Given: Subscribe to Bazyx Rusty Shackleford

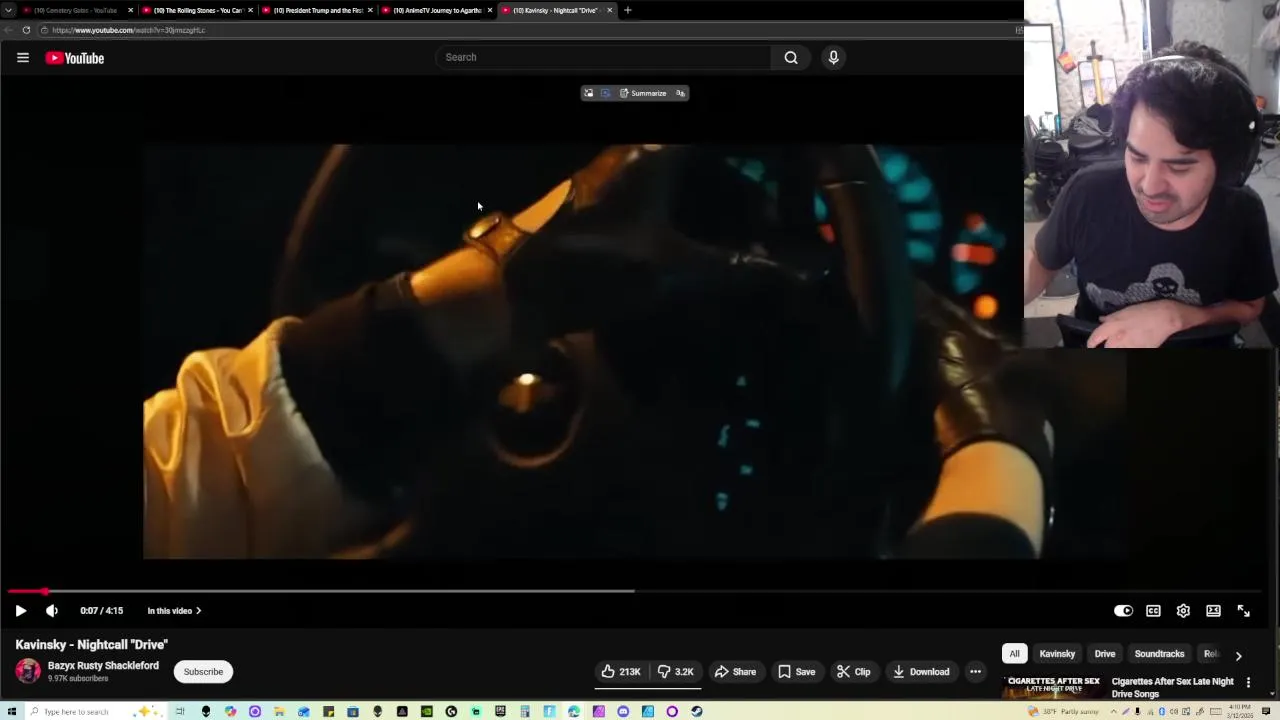Looking at the screenshot, I should tap(203, 671).
